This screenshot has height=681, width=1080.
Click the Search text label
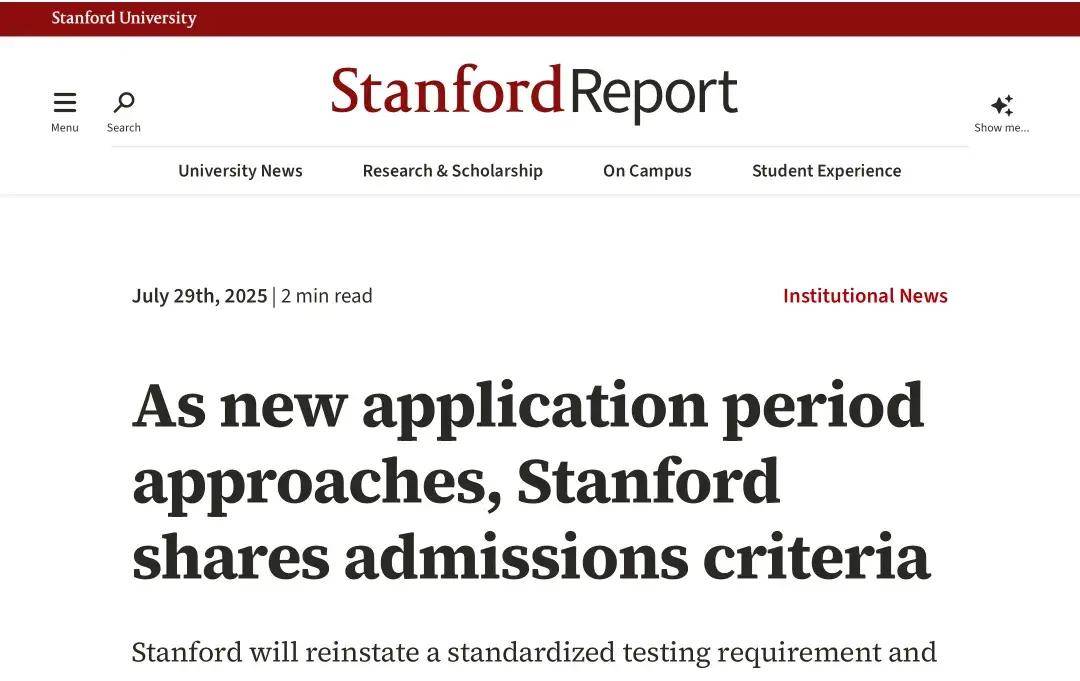click(124, 127)
